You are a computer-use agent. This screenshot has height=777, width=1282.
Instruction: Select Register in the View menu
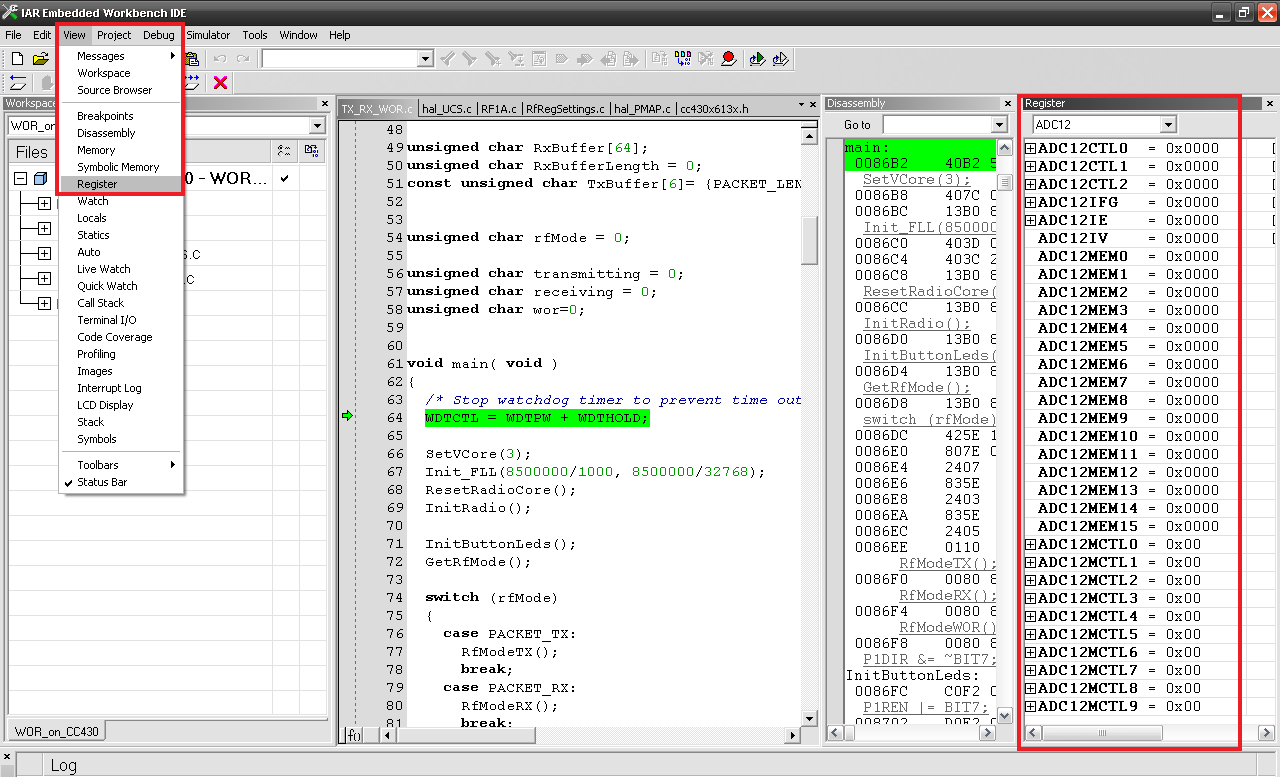tap(97, 184)
